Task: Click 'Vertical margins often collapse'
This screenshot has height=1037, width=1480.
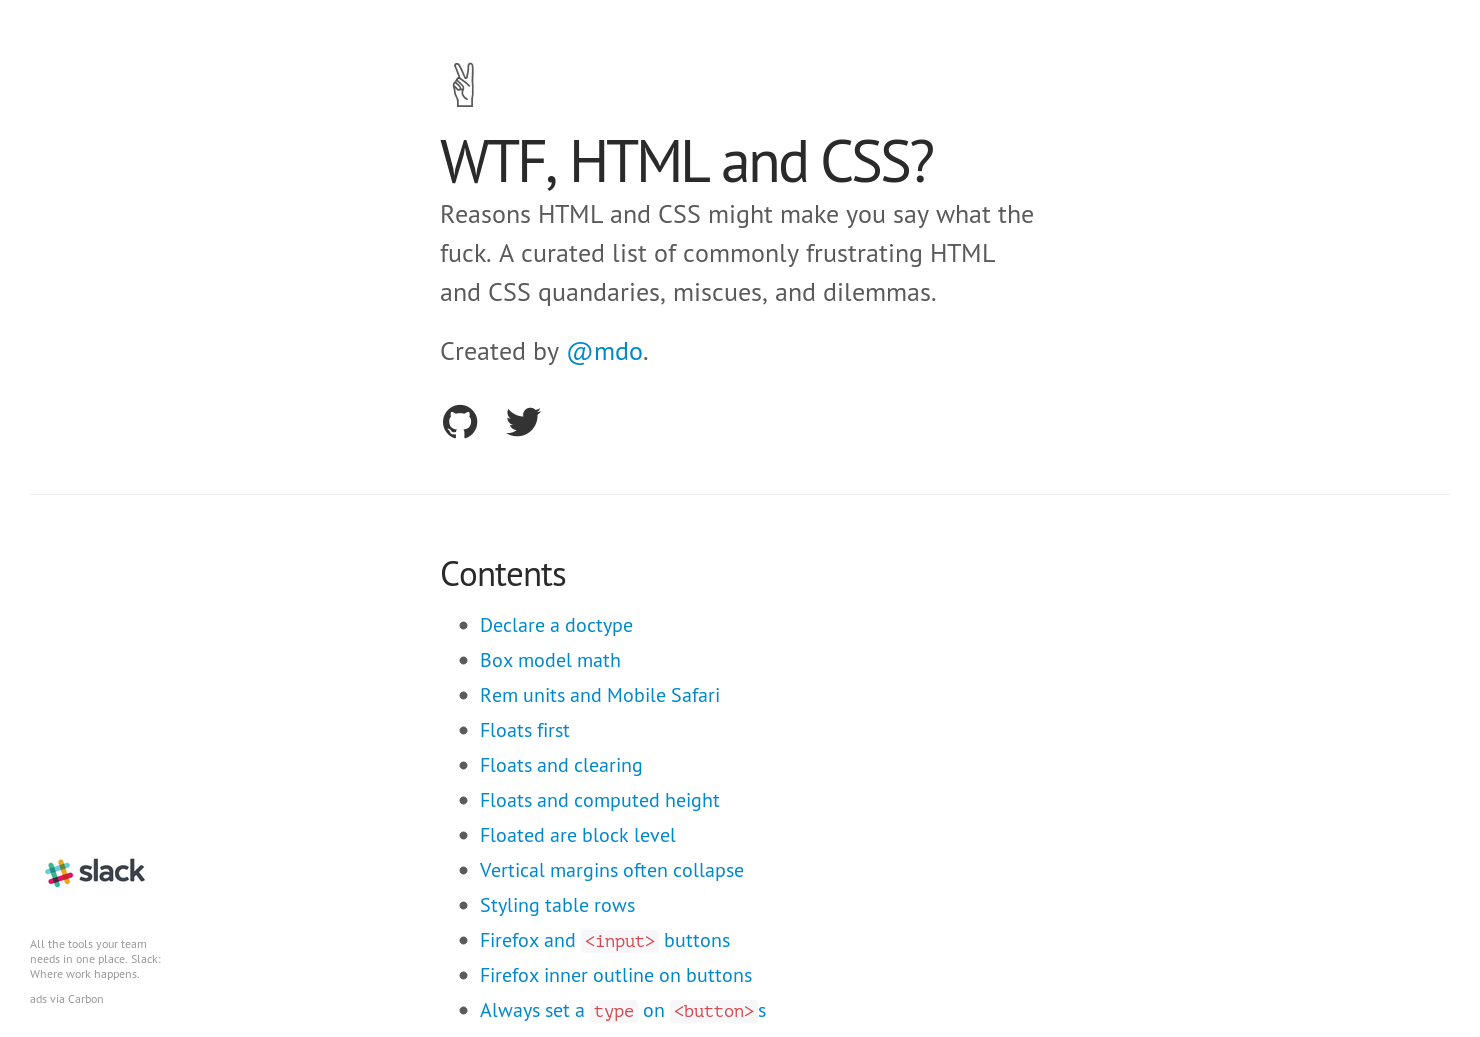Action: point(612,870)
